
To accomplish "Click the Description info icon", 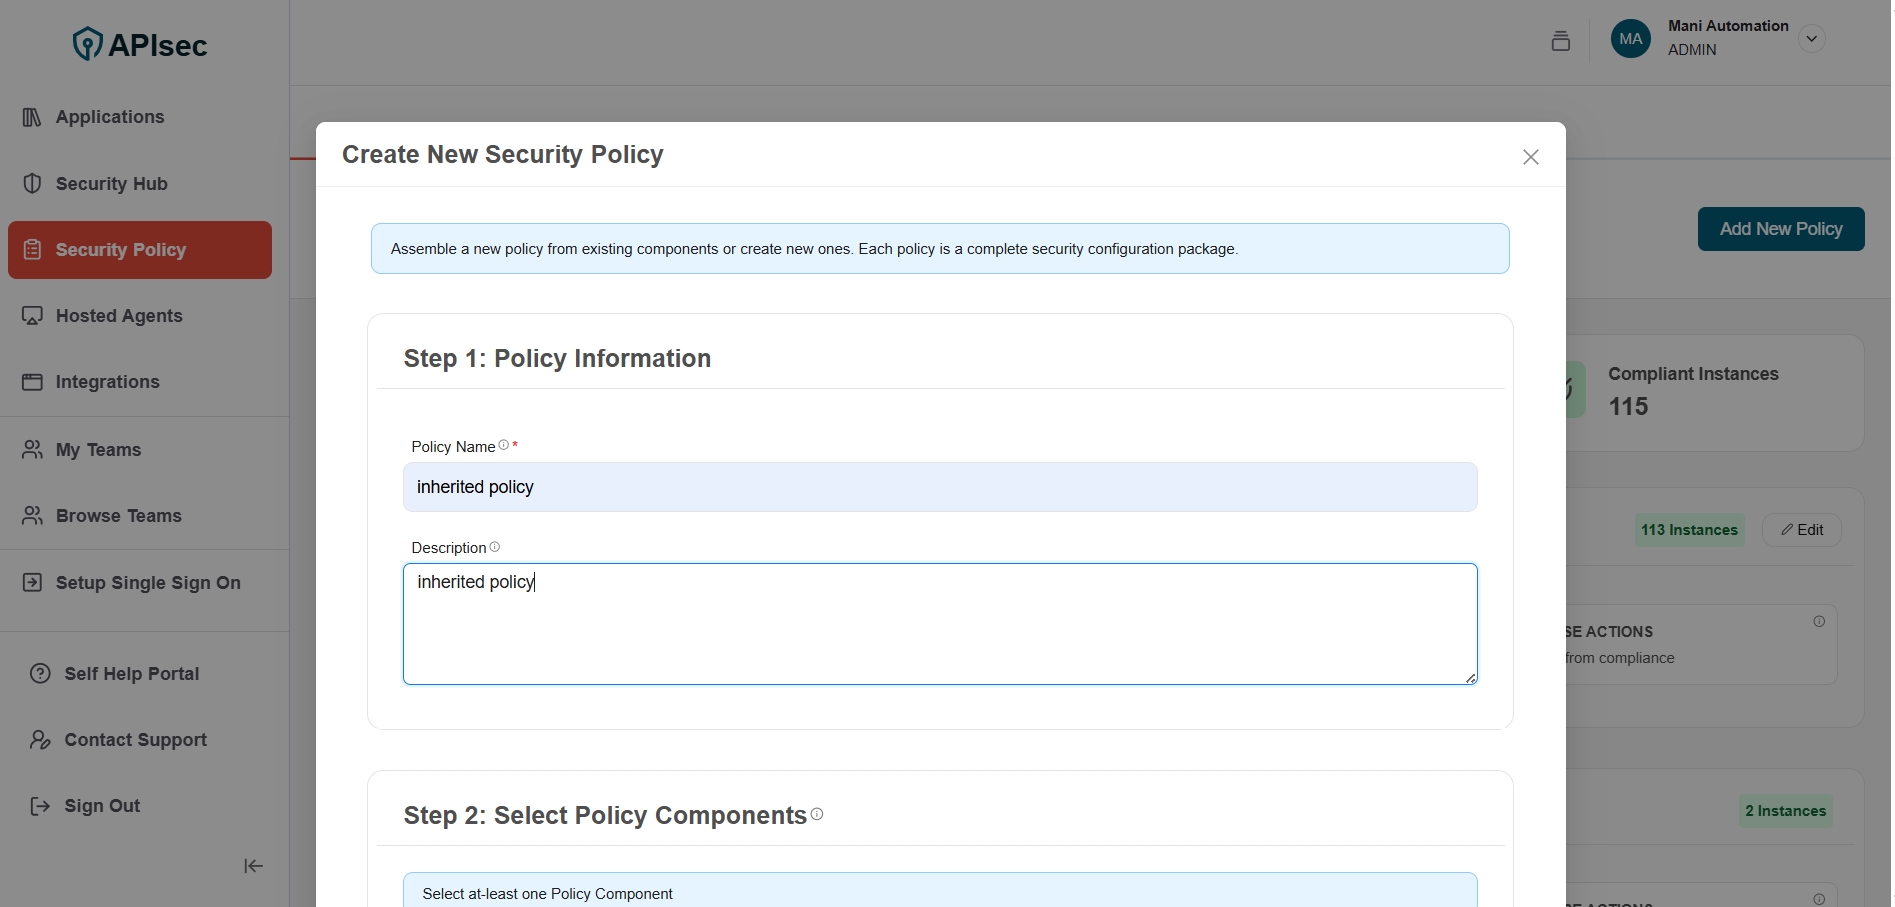I will (x=495, y=546).
